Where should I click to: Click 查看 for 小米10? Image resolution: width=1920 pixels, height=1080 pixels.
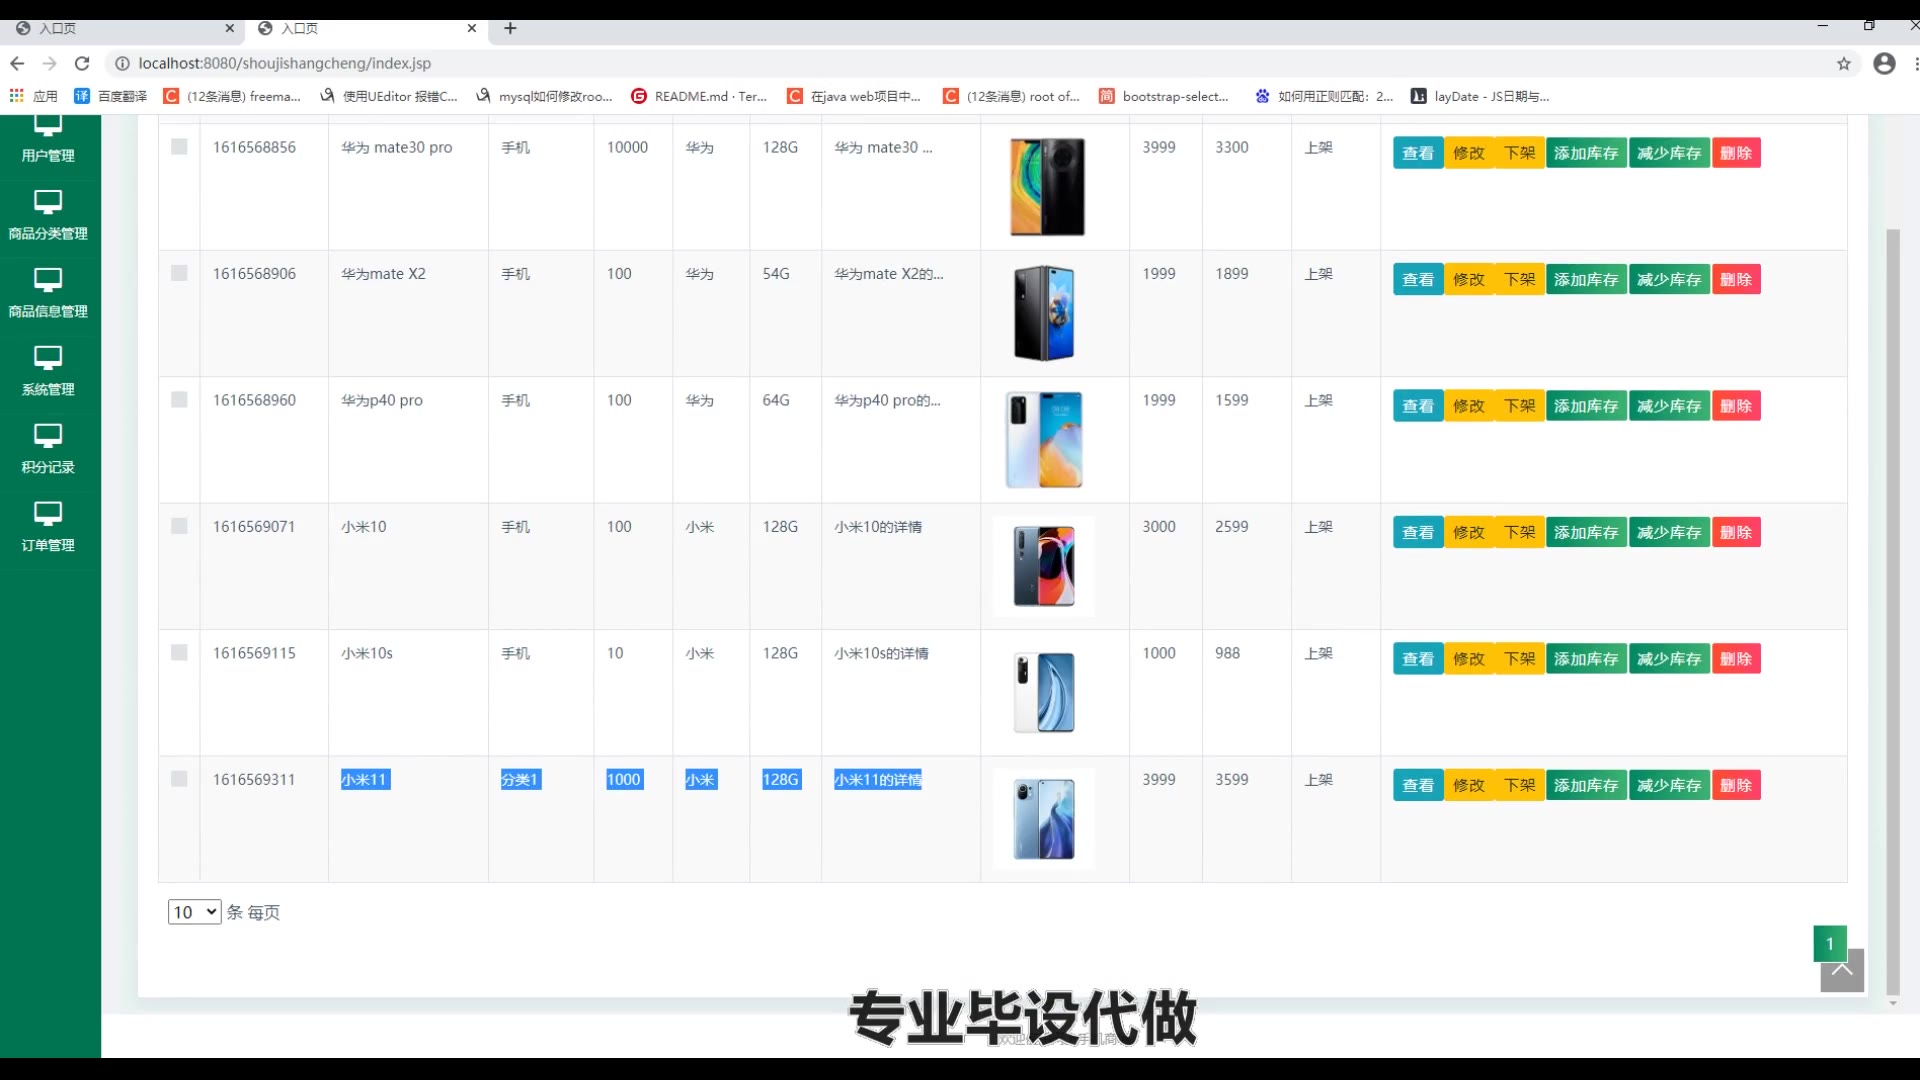(x=1418, y=533)
